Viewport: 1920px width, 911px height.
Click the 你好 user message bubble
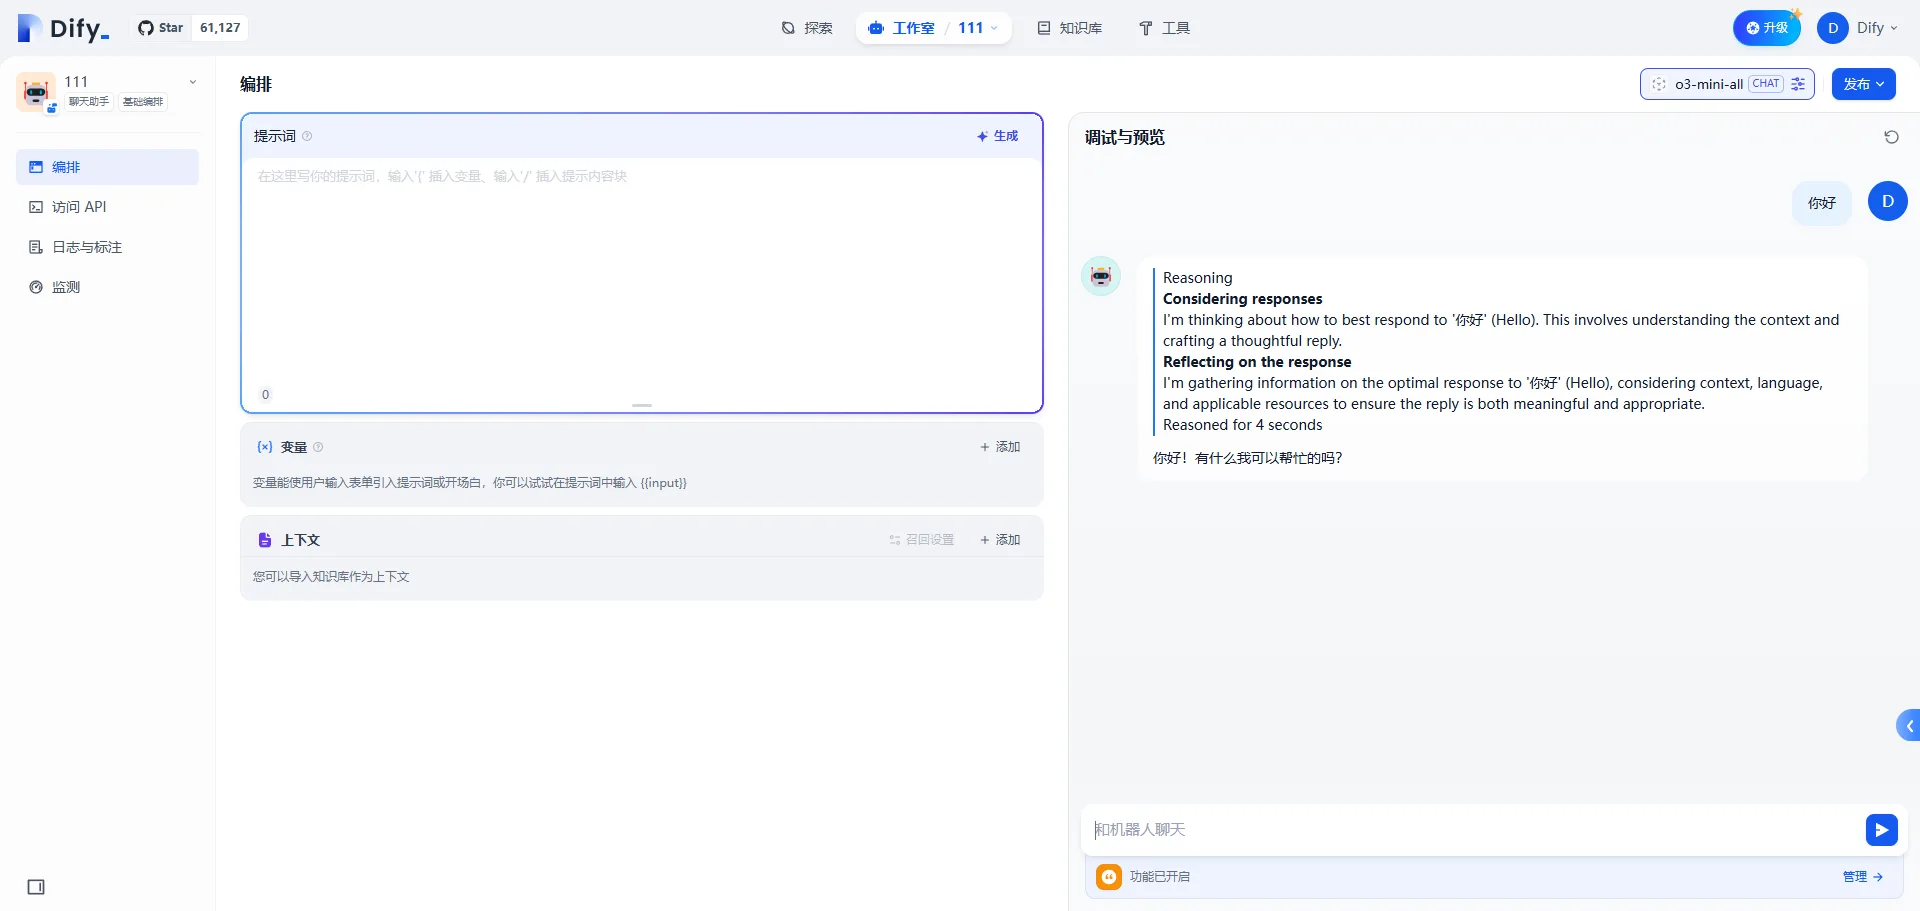(x=1822, y=203)
